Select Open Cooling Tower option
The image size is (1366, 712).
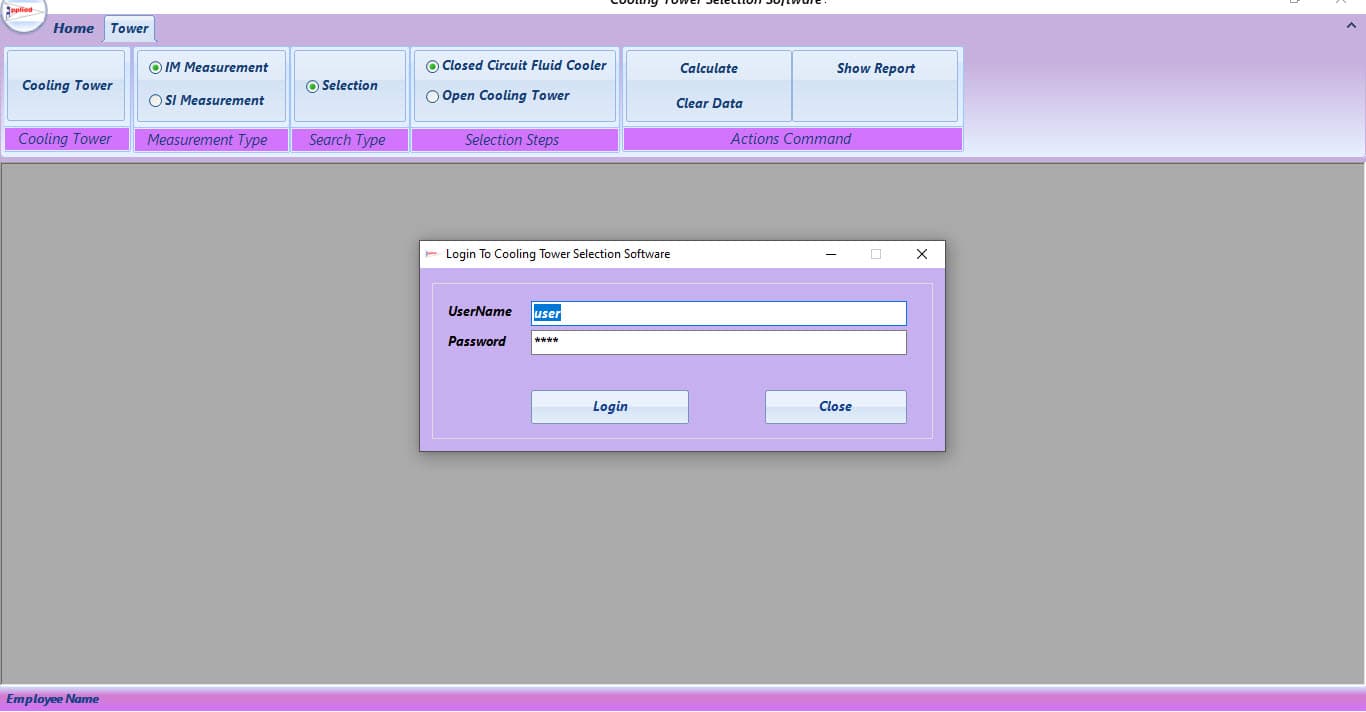coord(498,96)
